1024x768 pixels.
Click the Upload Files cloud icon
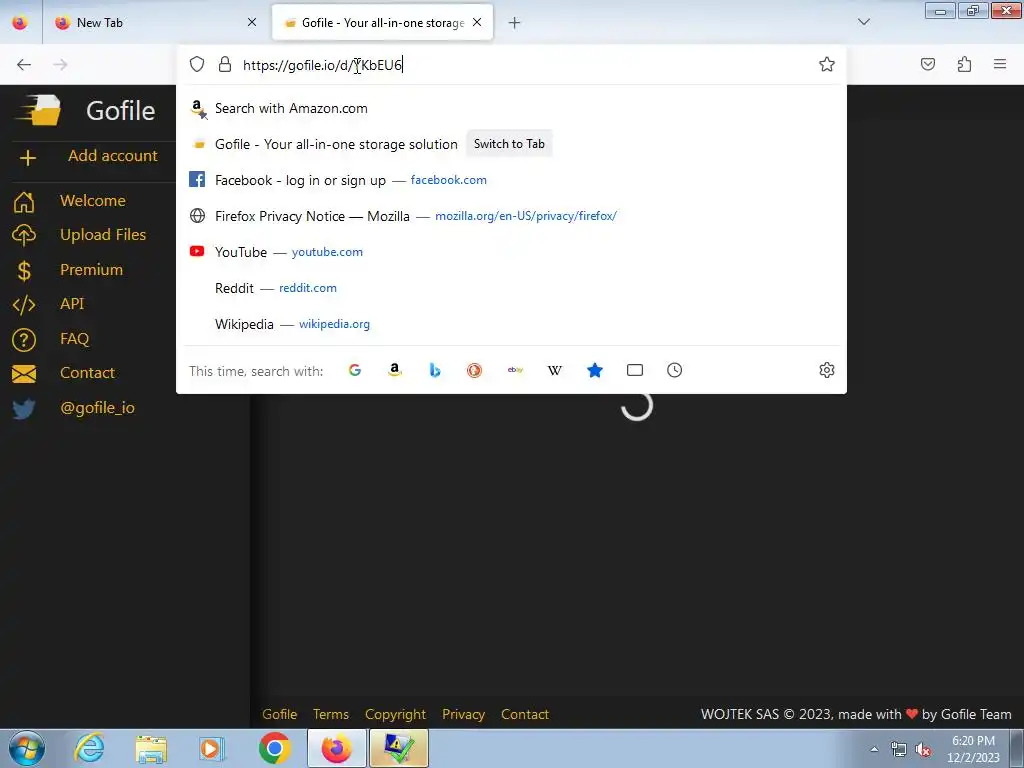point(24,236)
